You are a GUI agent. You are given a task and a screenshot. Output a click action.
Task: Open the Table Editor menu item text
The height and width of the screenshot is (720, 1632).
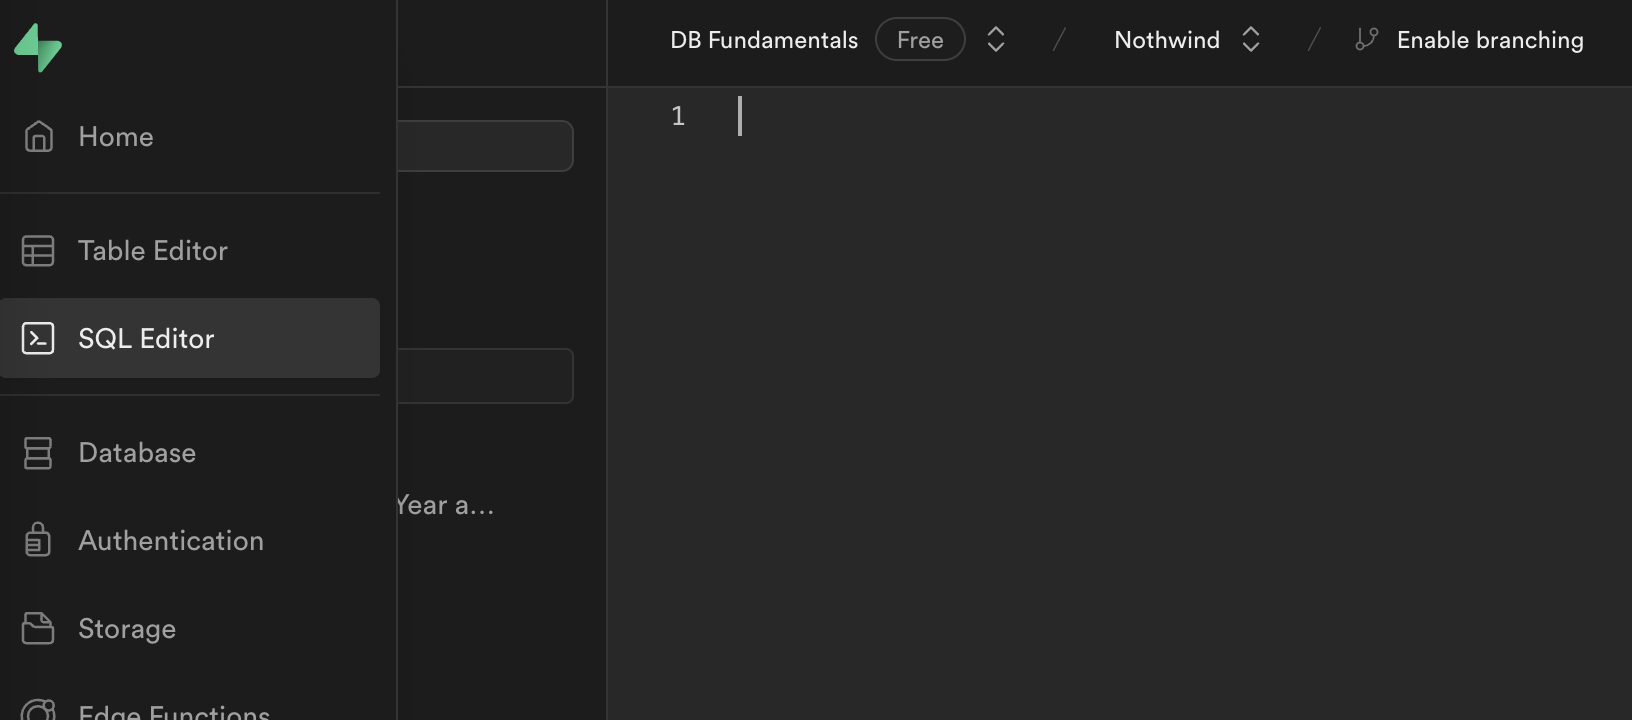[x=153, y=251]
